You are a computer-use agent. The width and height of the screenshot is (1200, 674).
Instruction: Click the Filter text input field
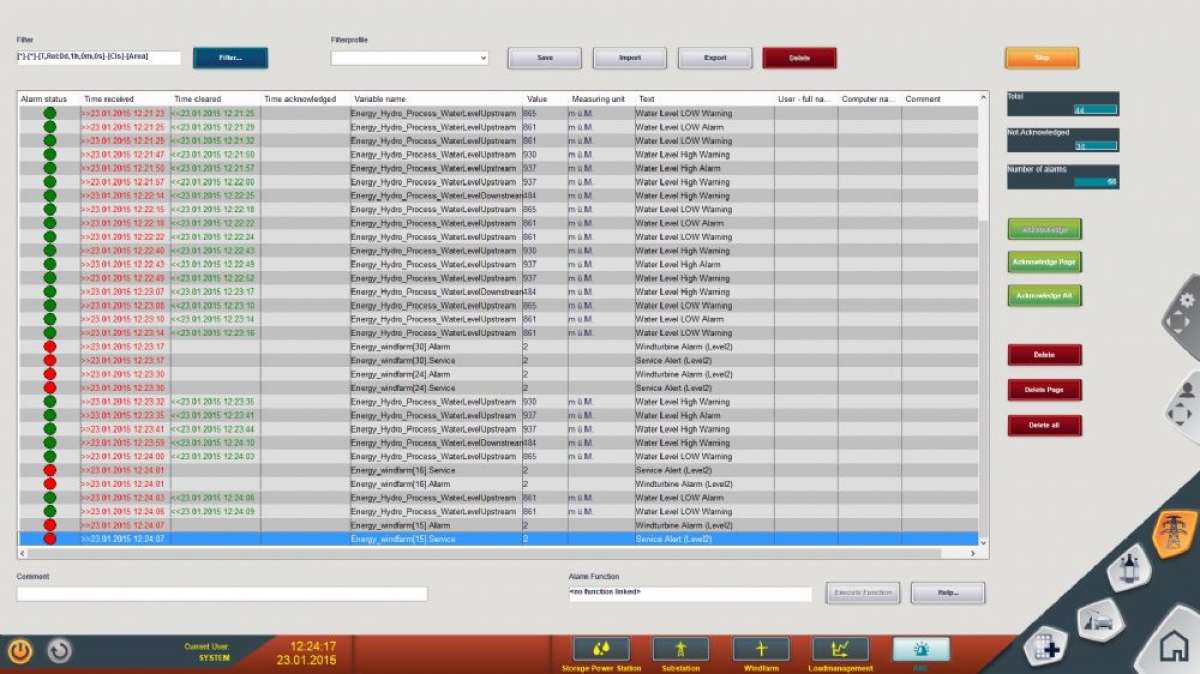pyautogui.click(x=99, y=57)
